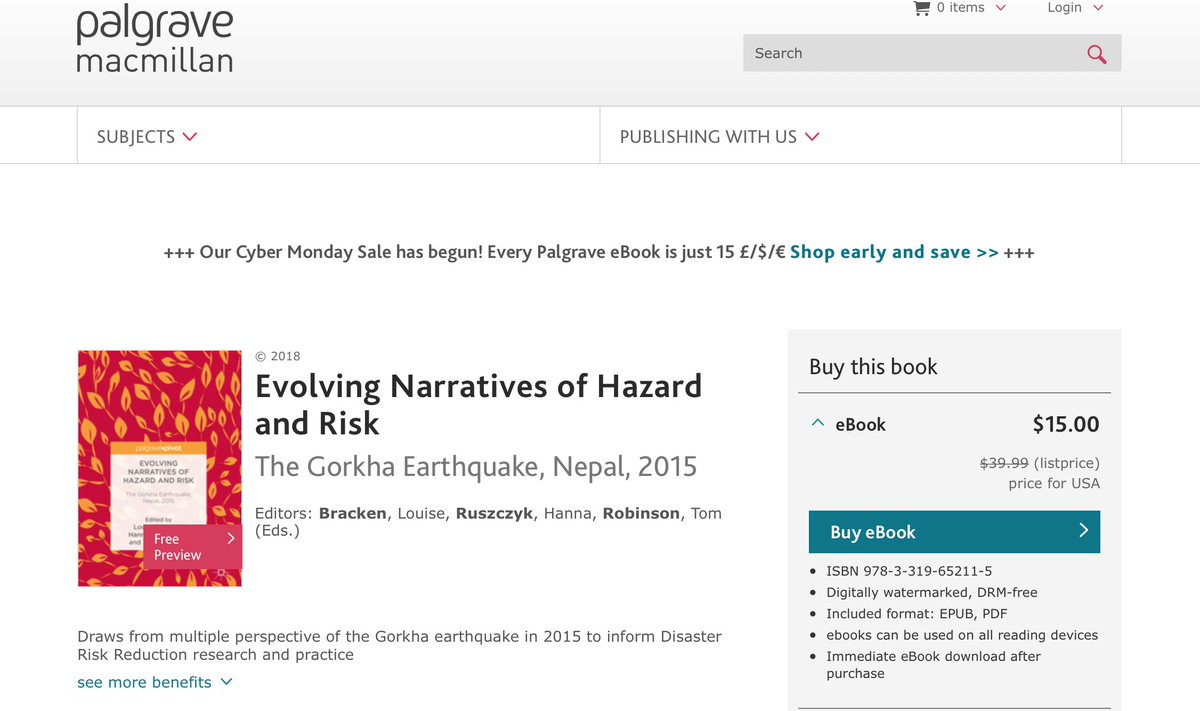Click the Buy this book heading

pyautogui.click(x=873, y=367)
